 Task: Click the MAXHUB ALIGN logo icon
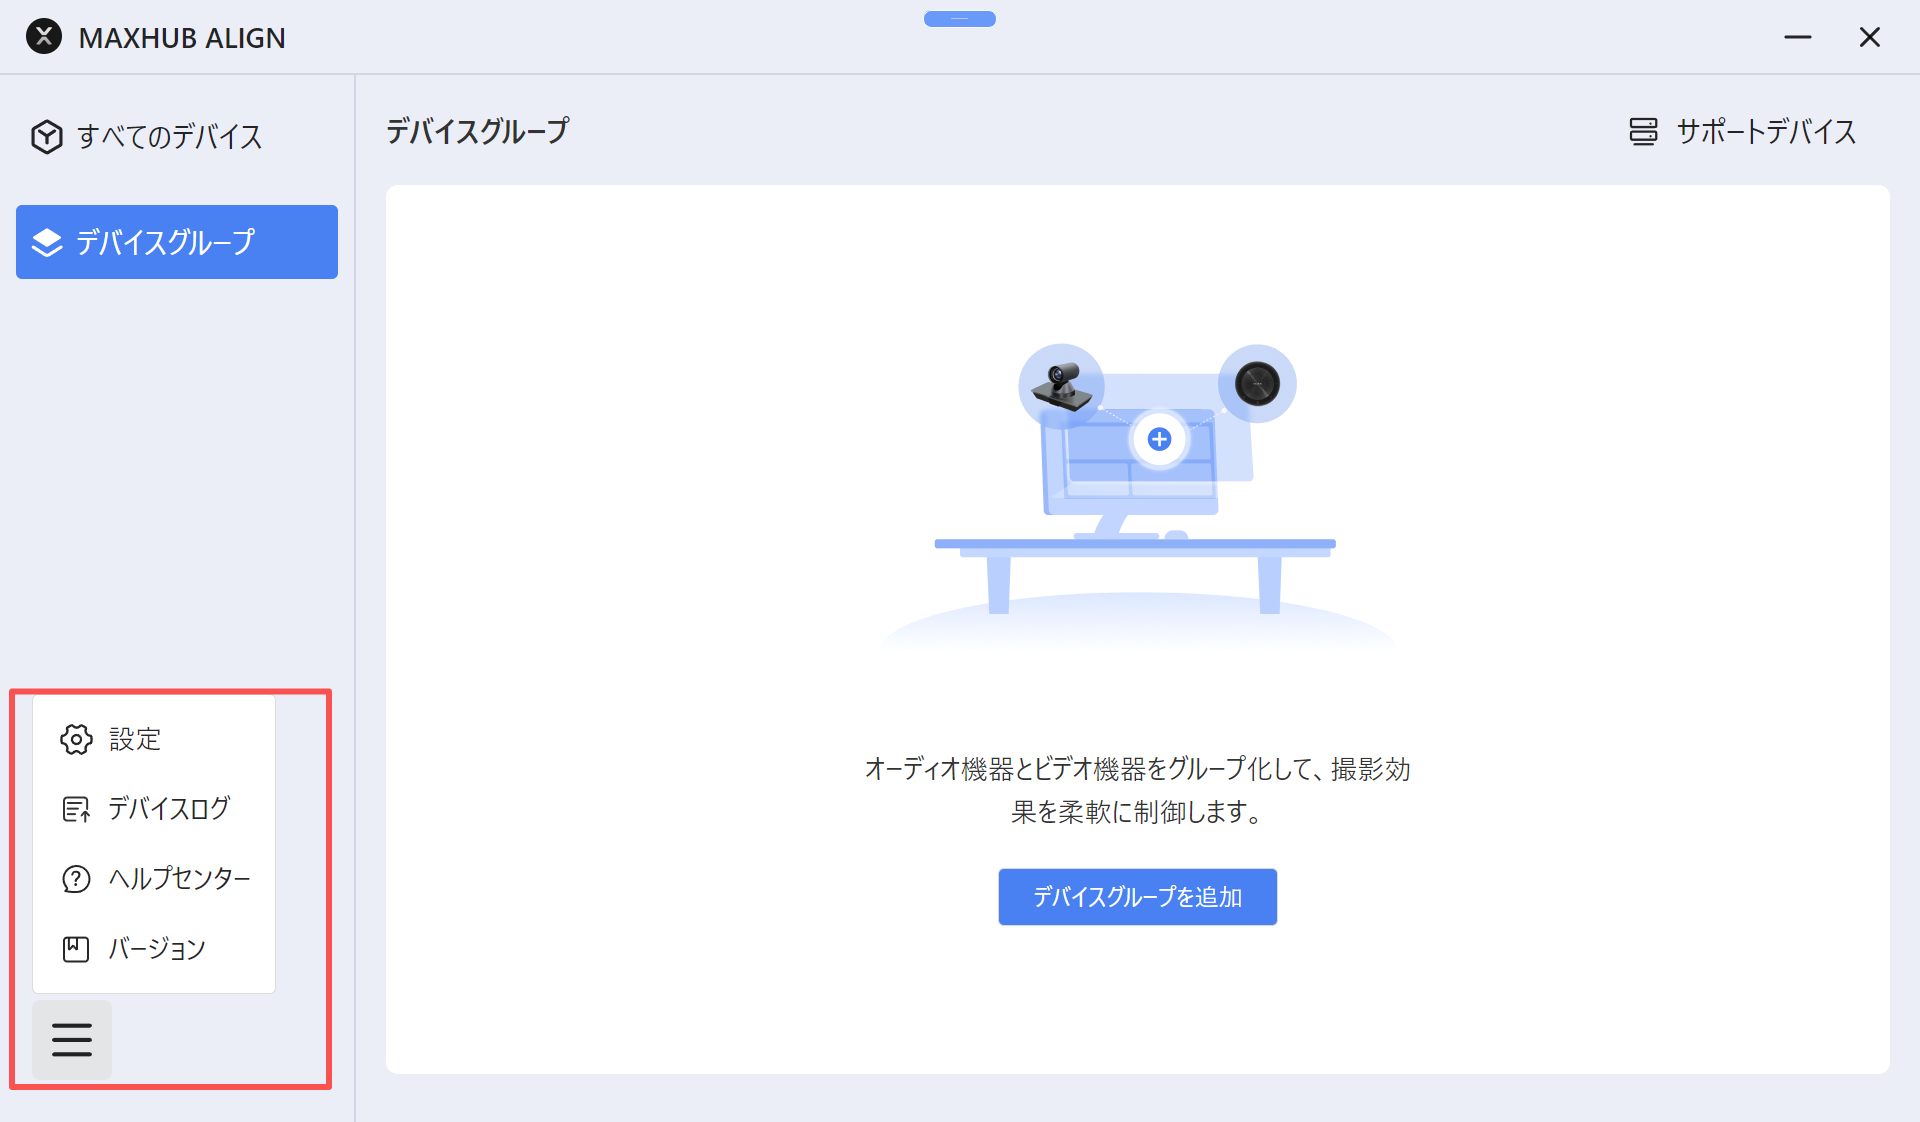(x=44, y=37)
